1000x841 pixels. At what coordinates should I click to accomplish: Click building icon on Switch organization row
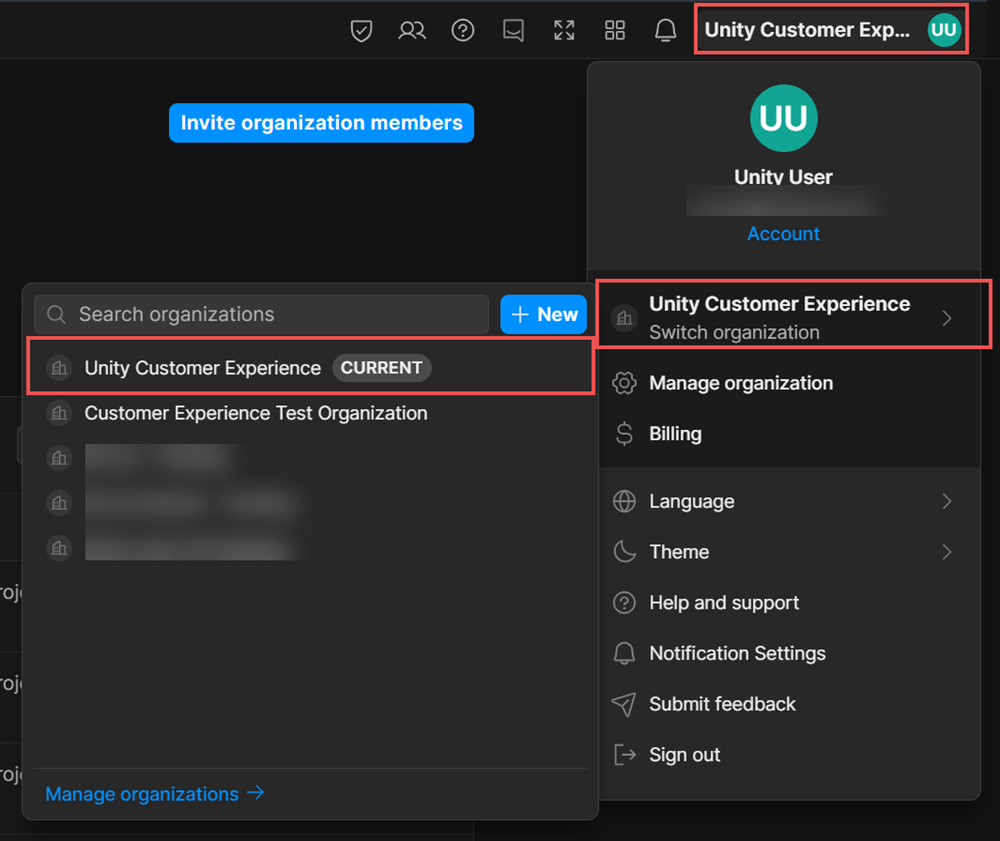point(624,318)
